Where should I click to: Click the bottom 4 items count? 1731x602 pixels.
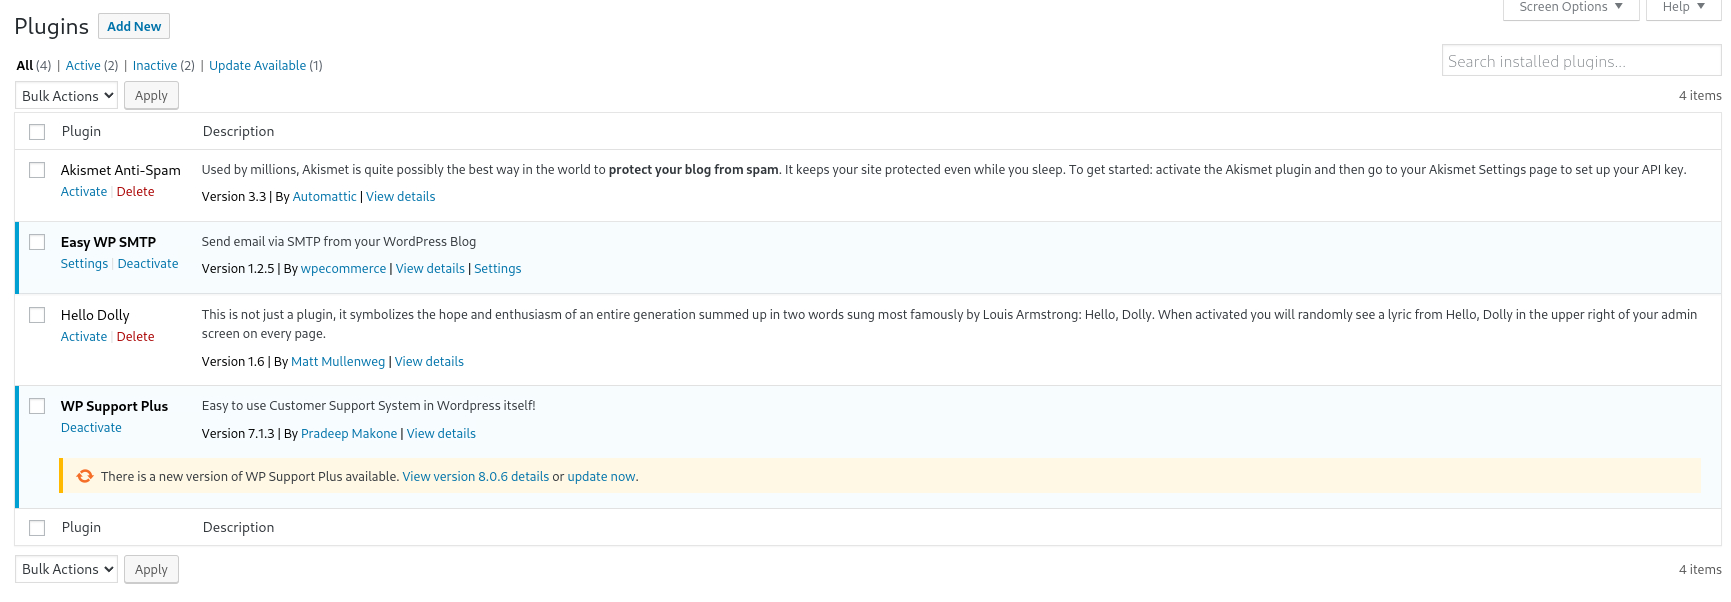1700,570
